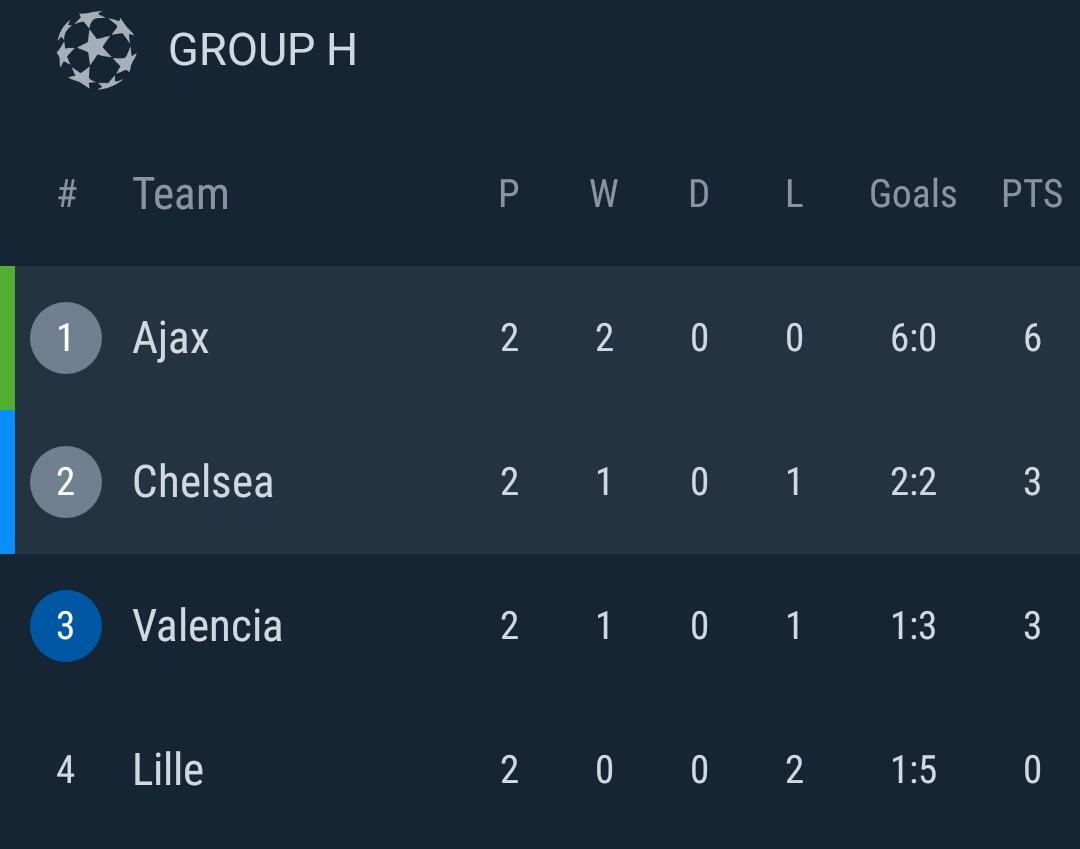Open the Chelsea team page

click(203, 482)
